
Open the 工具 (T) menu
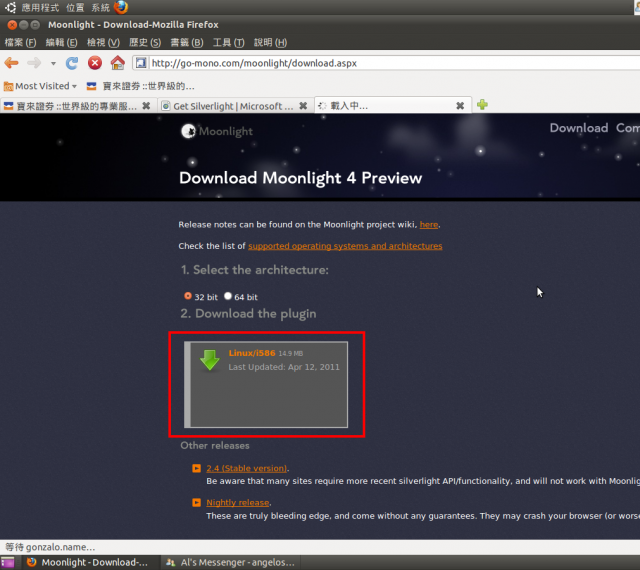tap(228, 42)
